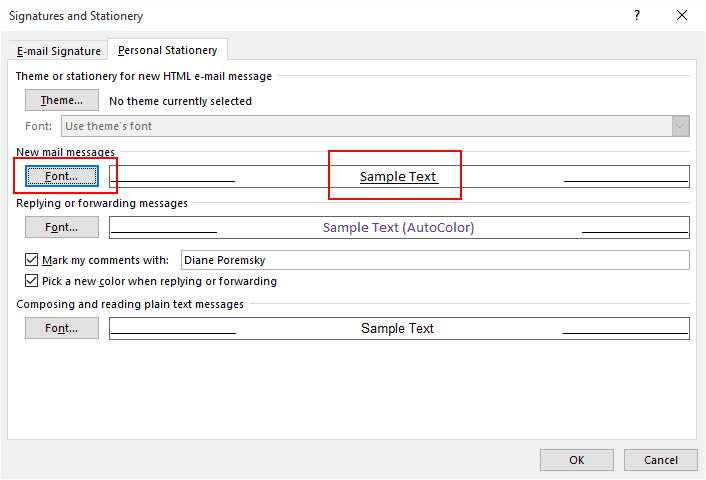The height and width of the screenshot is (480, 706).
Task: Switch to the E-mail Signature tab
Action: [x=59, y=51]
